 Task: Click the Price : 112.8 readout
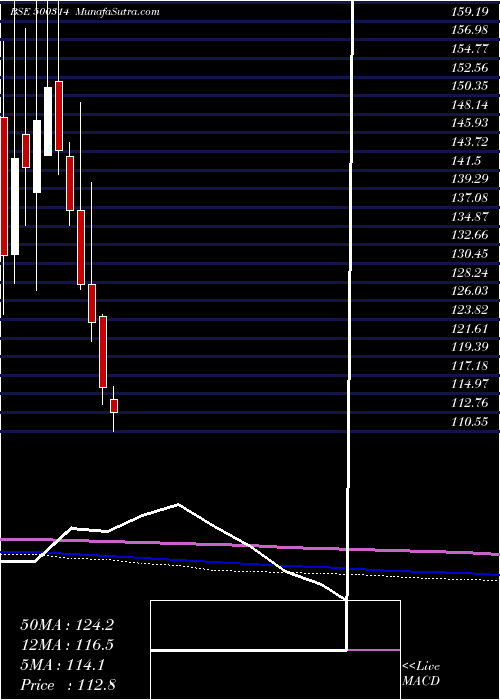(x=68, y=685)
